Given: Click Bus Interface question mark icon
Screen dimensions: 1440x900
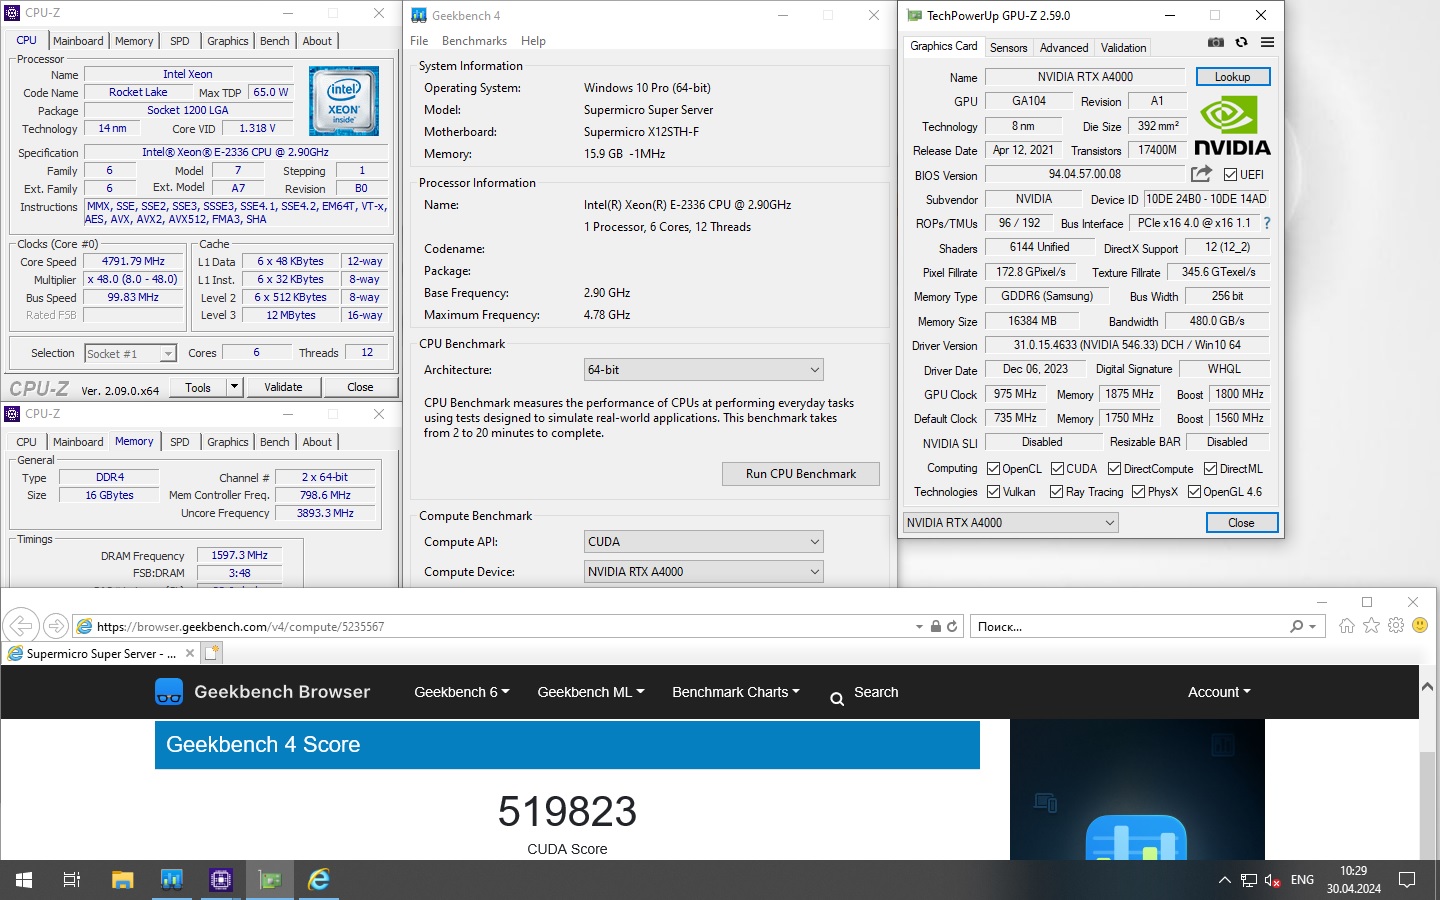Looking at the screenshot, I should coord(1266,223).
